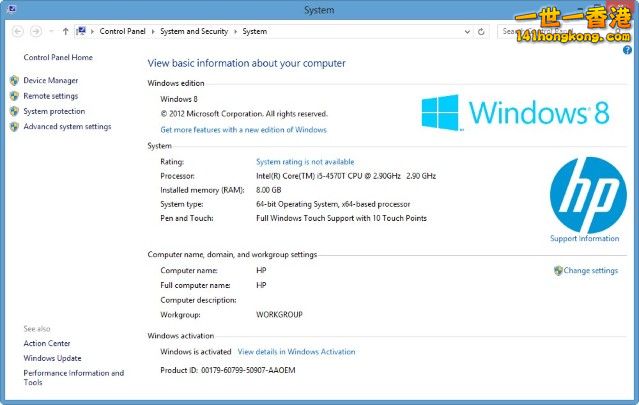639x405 pixels.
Task: Open Help question mark icon
Action: [627, 50]
